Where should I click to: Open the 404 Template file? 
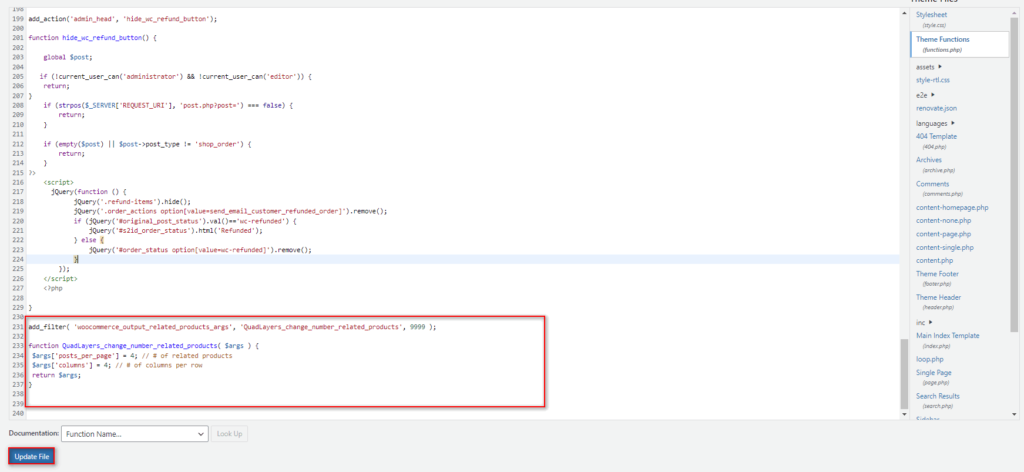coord(936,136)
